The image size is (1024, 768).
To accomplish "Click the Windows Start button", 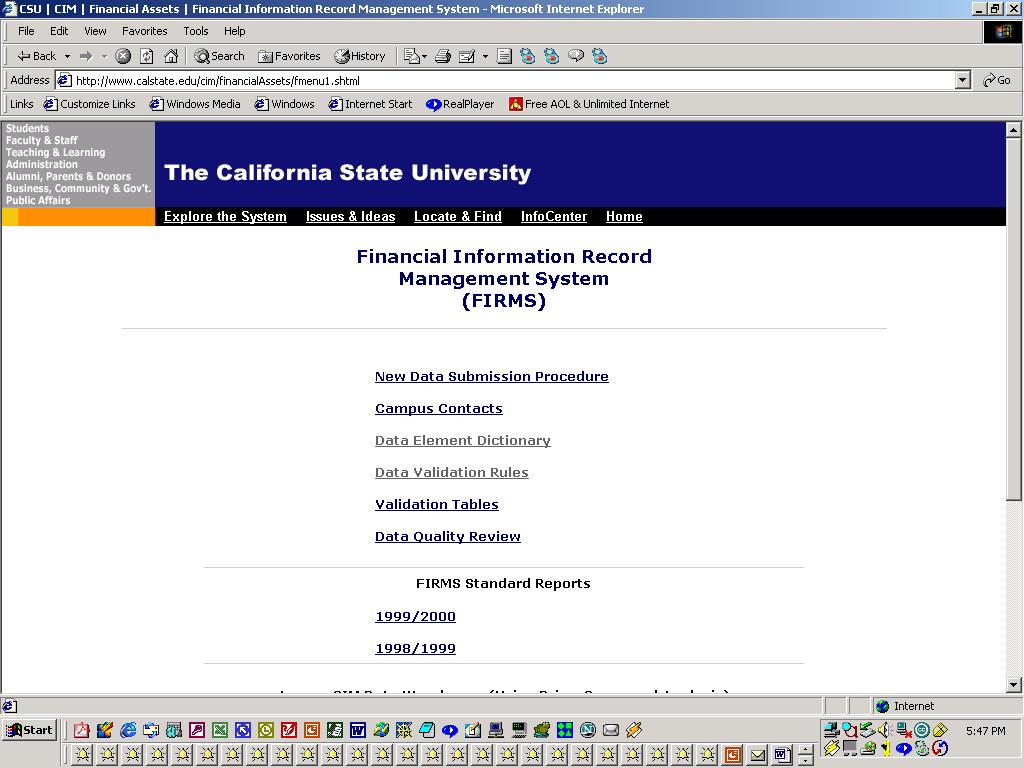I will (29, 730).
